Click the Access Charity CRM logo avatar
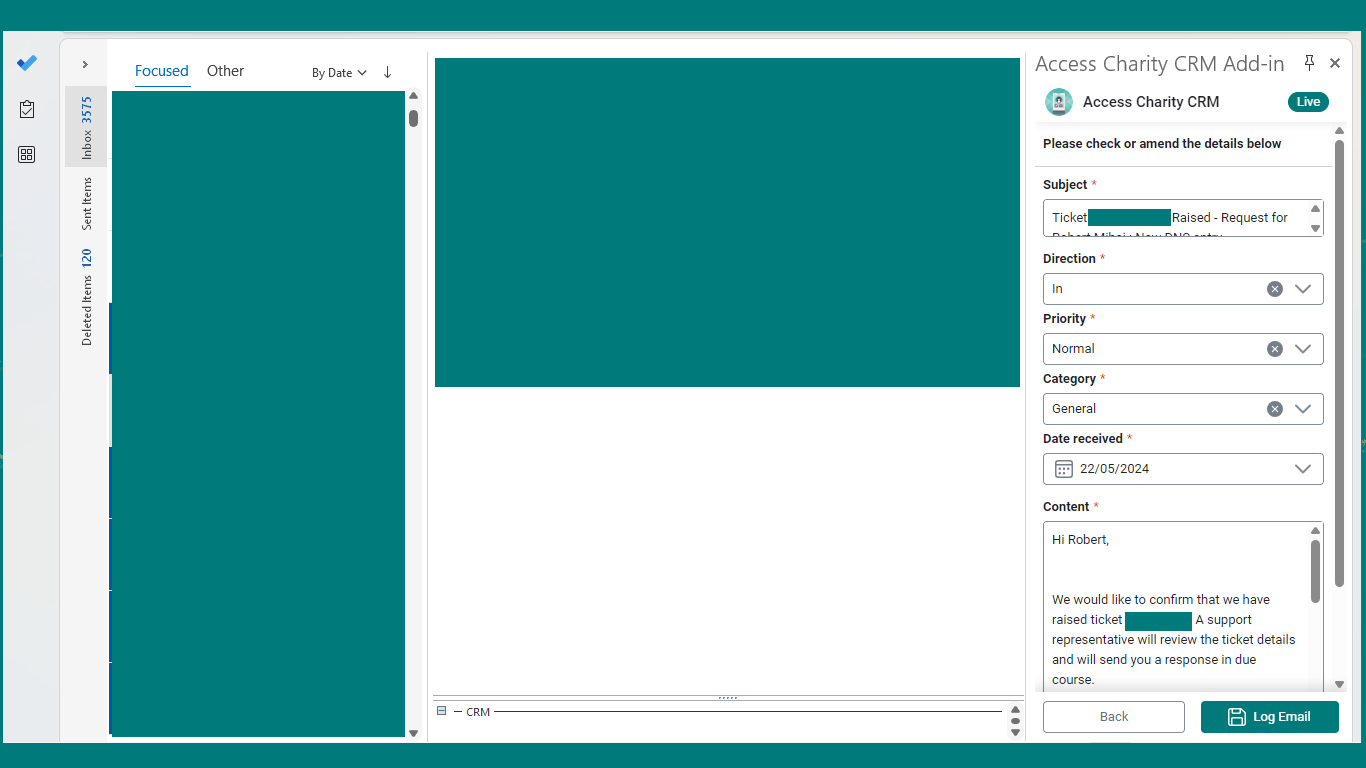 [x=1058, y=102]
